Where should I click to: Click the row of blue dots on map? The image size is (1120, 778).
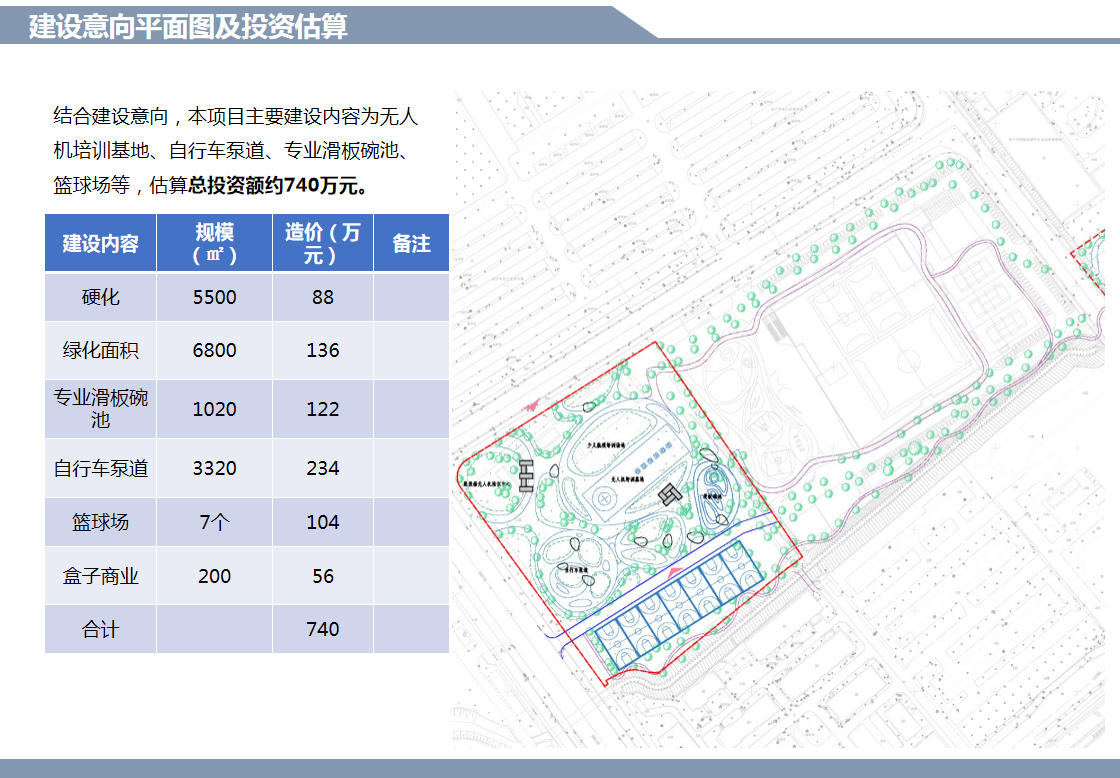pos(655,455)
